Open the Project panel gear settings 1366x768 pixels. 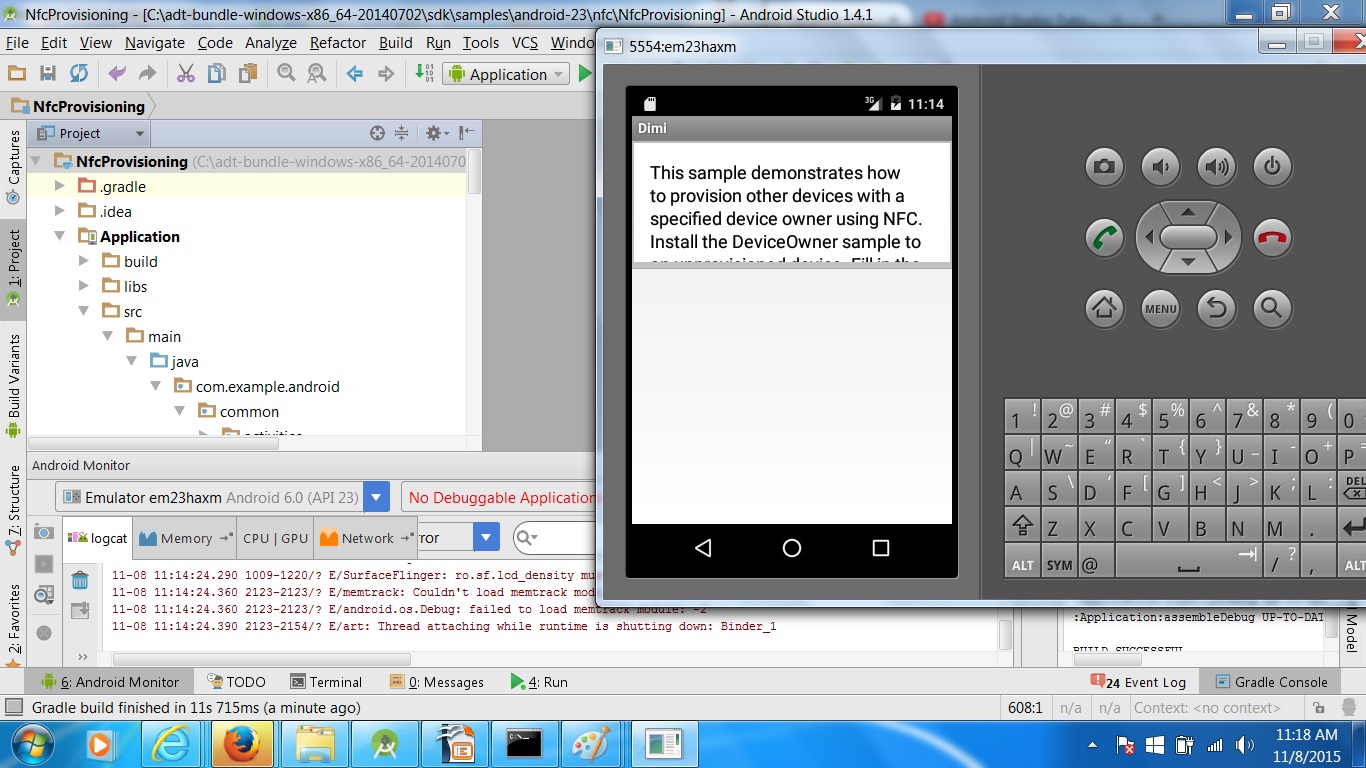pyautogui.click(x=437, y=133)
